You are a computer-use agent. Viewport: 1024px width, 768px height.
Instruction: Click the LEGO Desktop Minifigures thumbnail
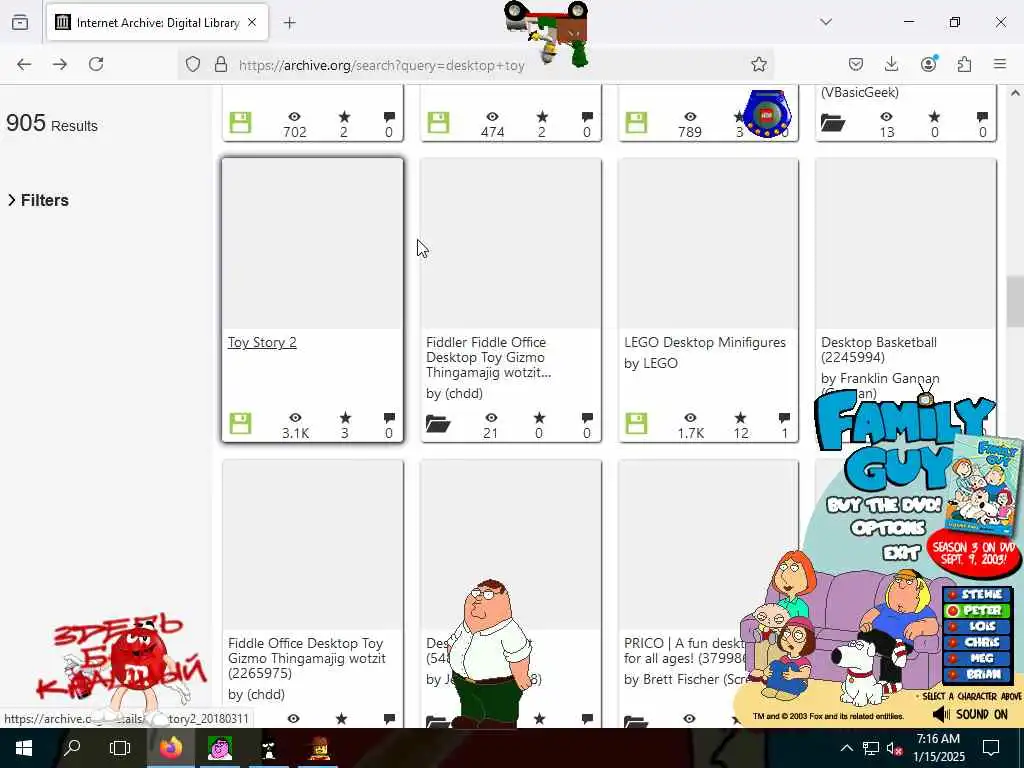coord(709,244)
